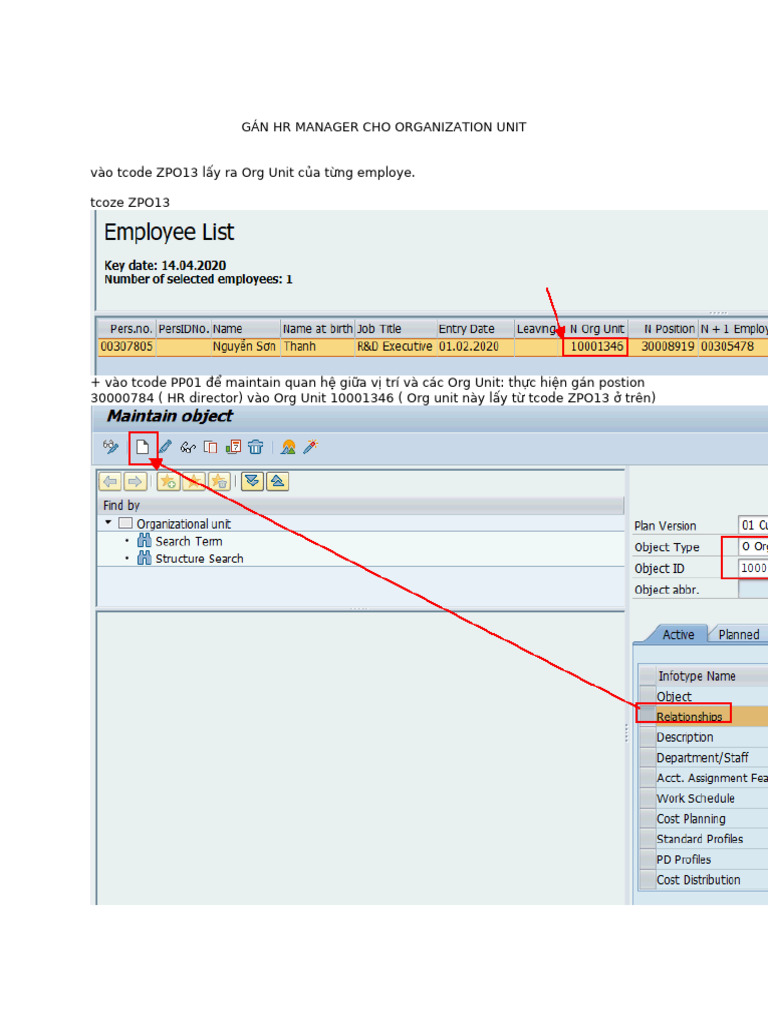Click the Activate (magic wand) icon

pyautogui.click(x=311, y=447)
